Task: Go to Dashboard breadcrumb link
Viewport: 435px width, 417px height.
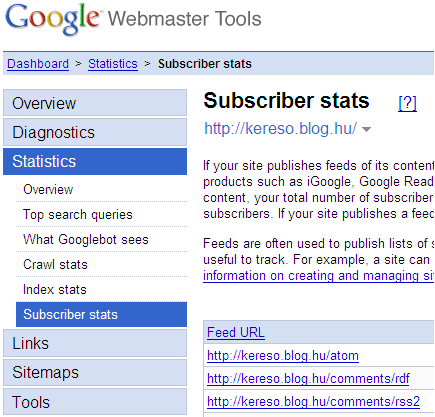Action: tap(38, 64)
